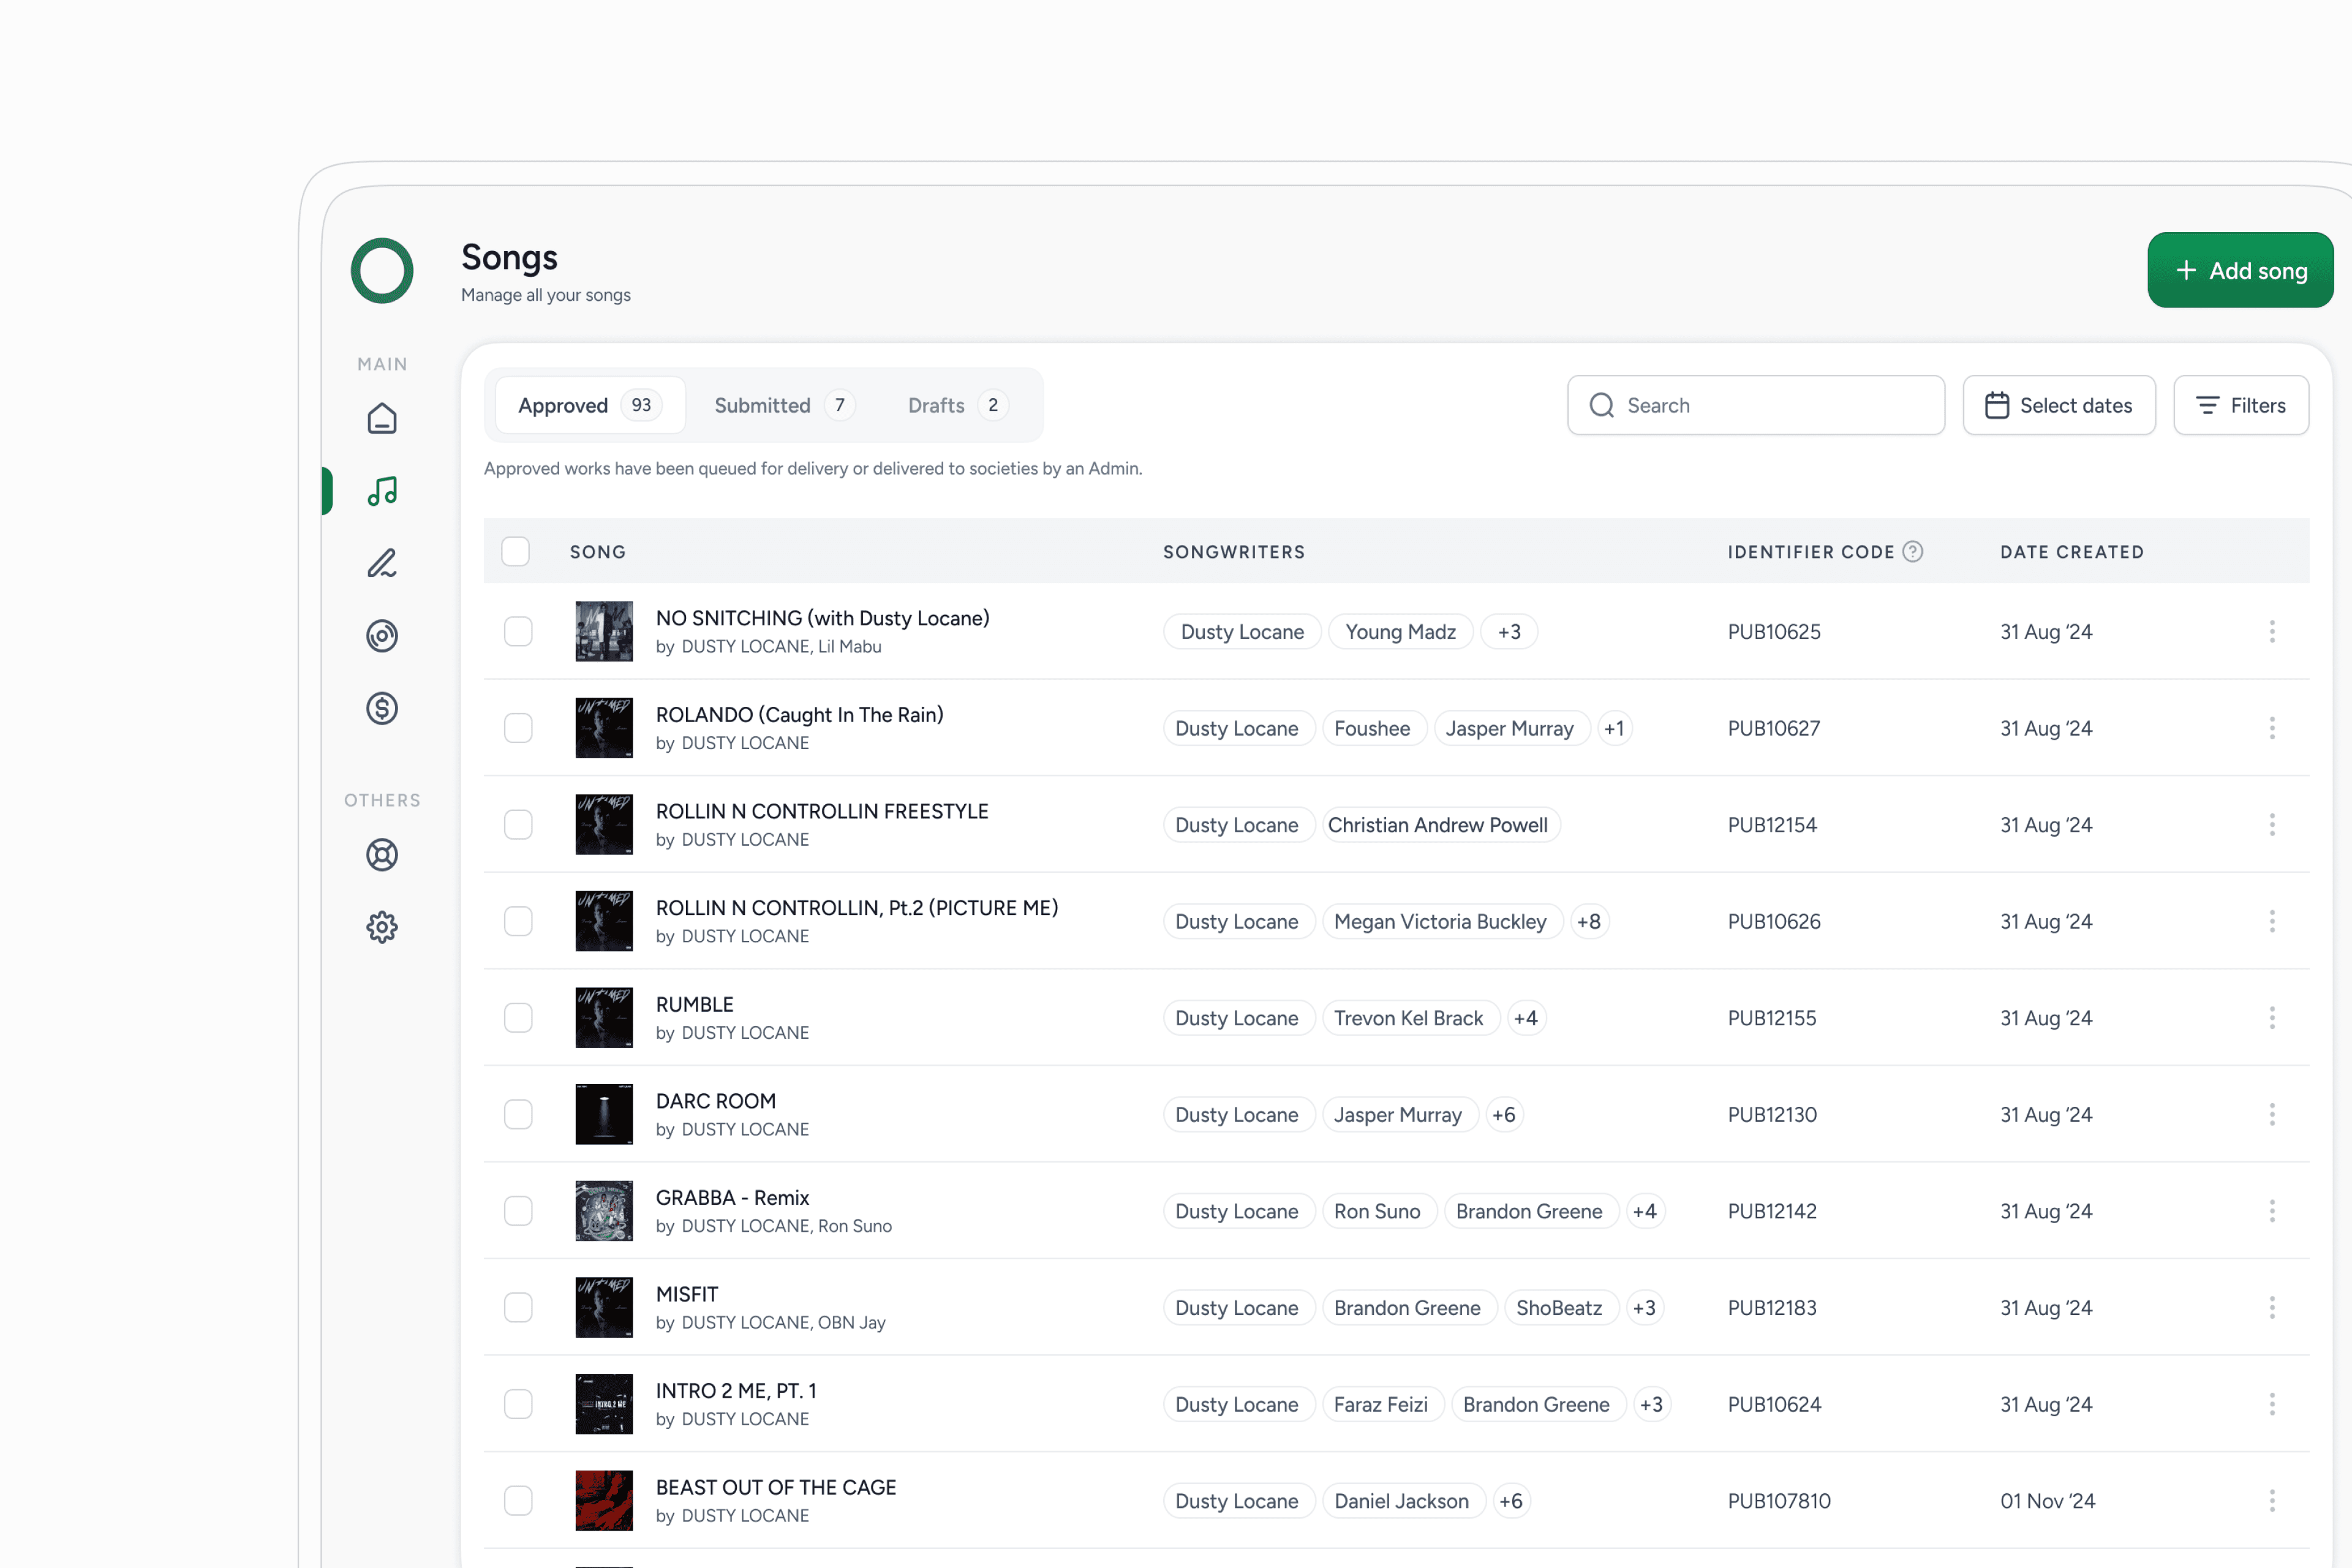Open the INTRO 2 ME, PT. 1 title

pos(736,1391)
